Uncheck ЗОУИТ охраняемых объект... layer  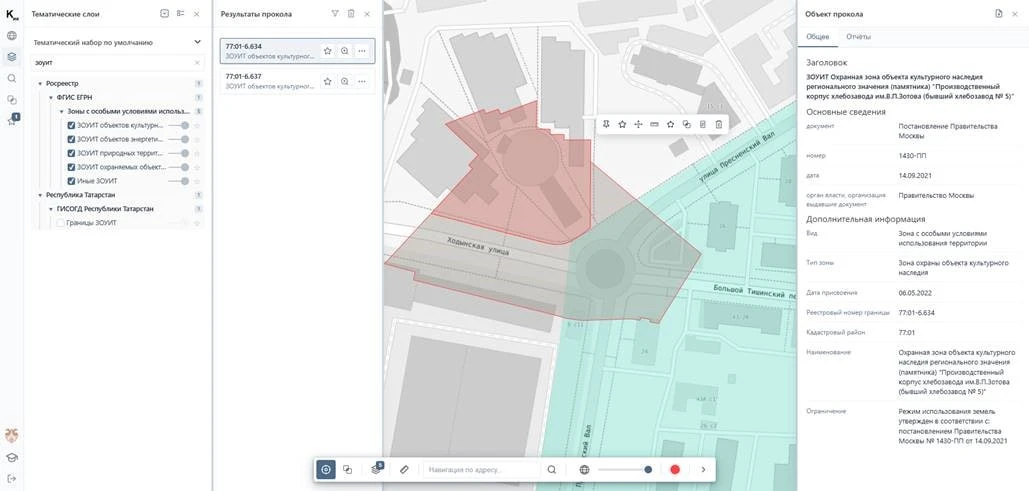[x=72, y=167]
